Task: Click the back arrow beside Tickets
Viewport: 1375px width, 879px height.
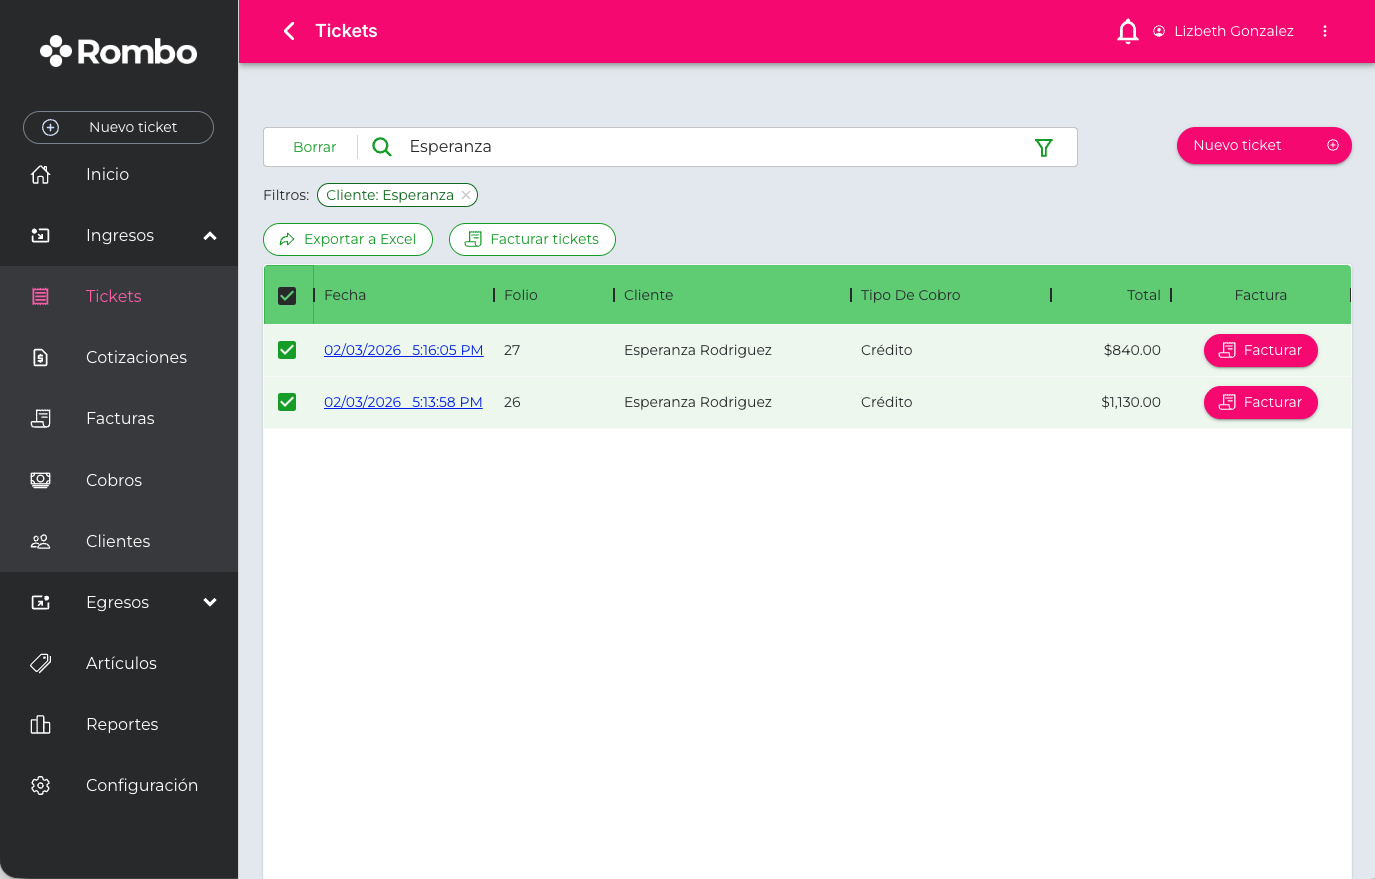Action: (x=289, y=31)
